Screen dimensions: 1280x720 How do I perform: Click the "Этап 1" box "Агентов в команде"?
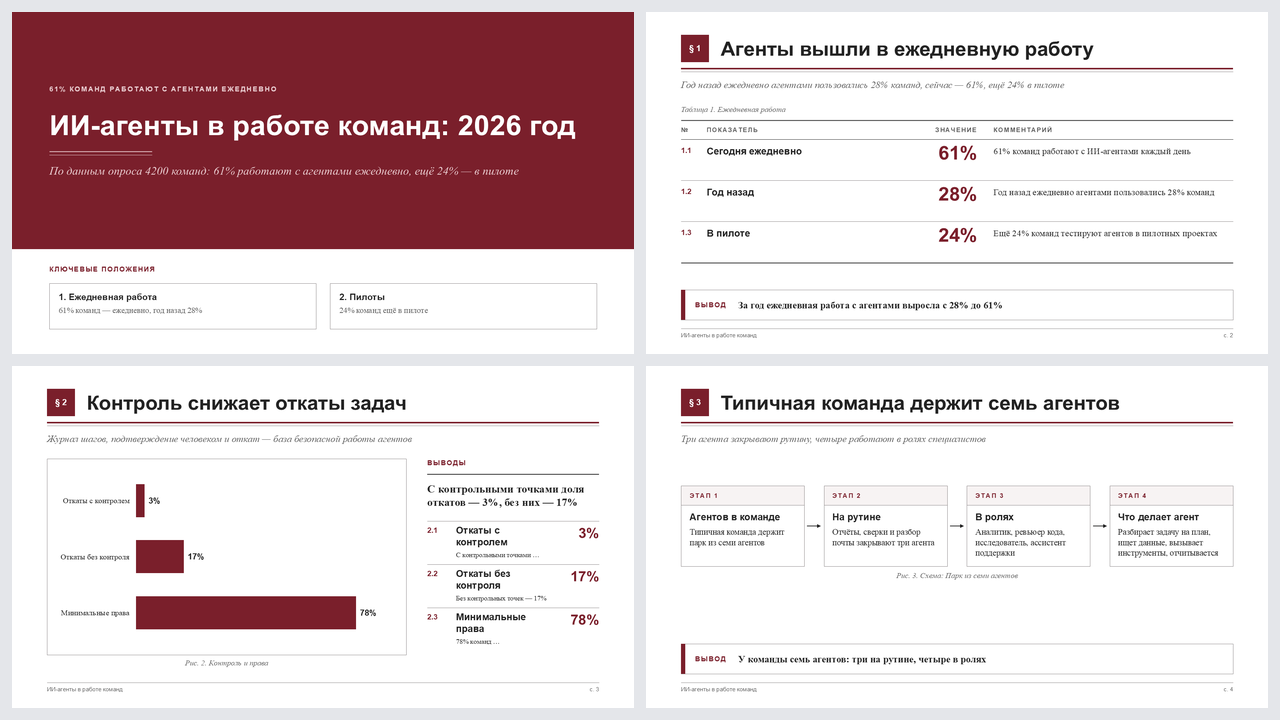pyautogui.click(x=743, y=526)
